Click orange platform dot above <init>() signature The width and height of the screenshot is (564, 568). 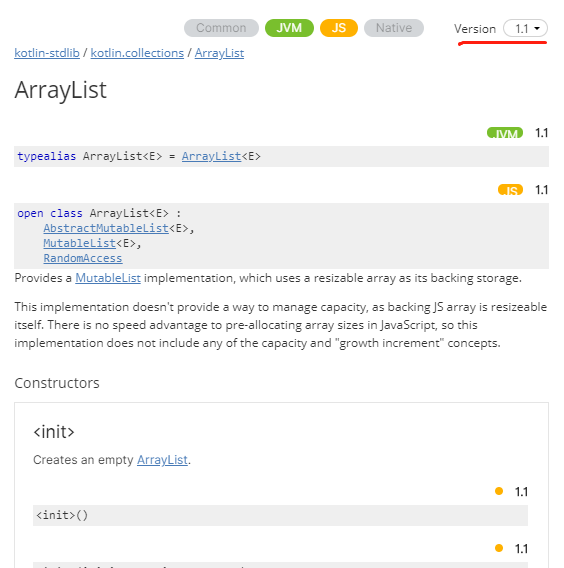(x=499, y=491)
